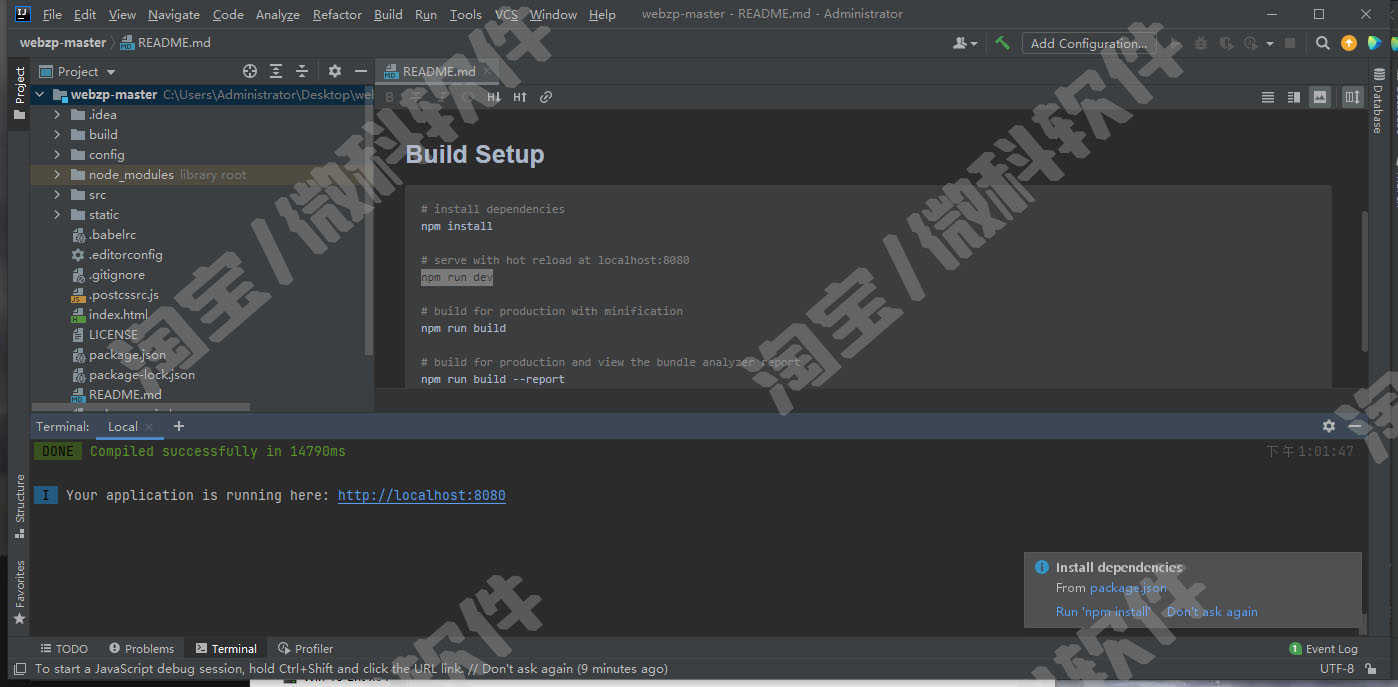Hide the Terminal panel with minus icon
The height and width of the screenshot is (687, 1398).
1355,426
